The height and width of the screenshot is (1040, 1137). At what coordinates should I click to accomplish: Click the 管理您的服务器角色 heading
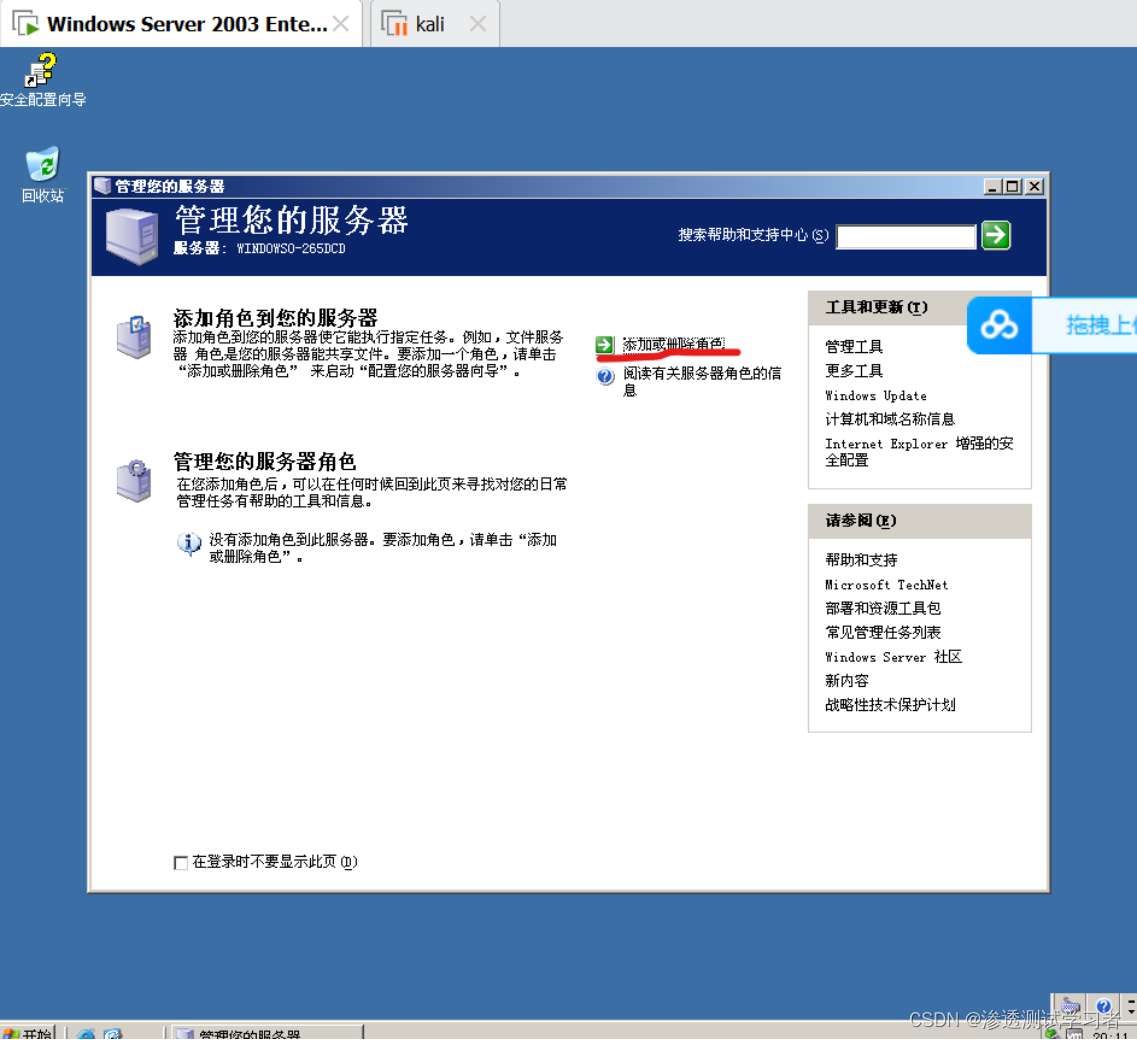[265, 461]
